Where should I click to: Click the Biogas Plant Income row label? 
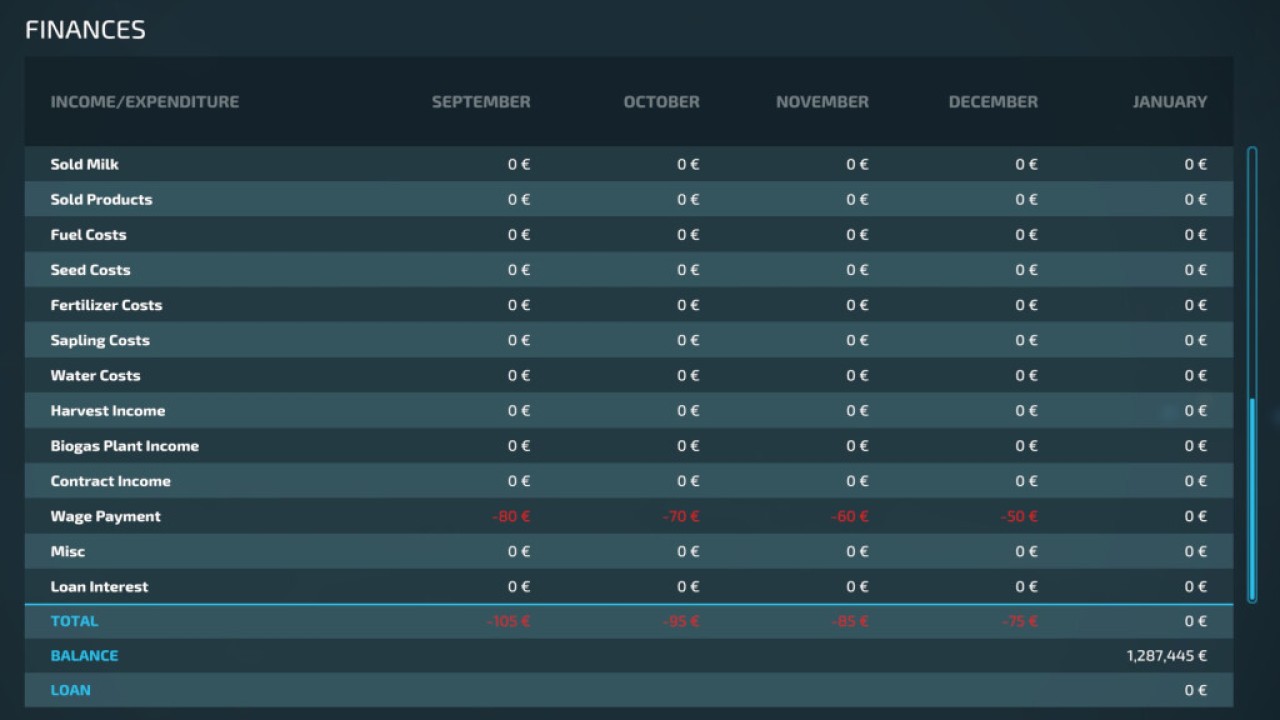click(125, 446)
